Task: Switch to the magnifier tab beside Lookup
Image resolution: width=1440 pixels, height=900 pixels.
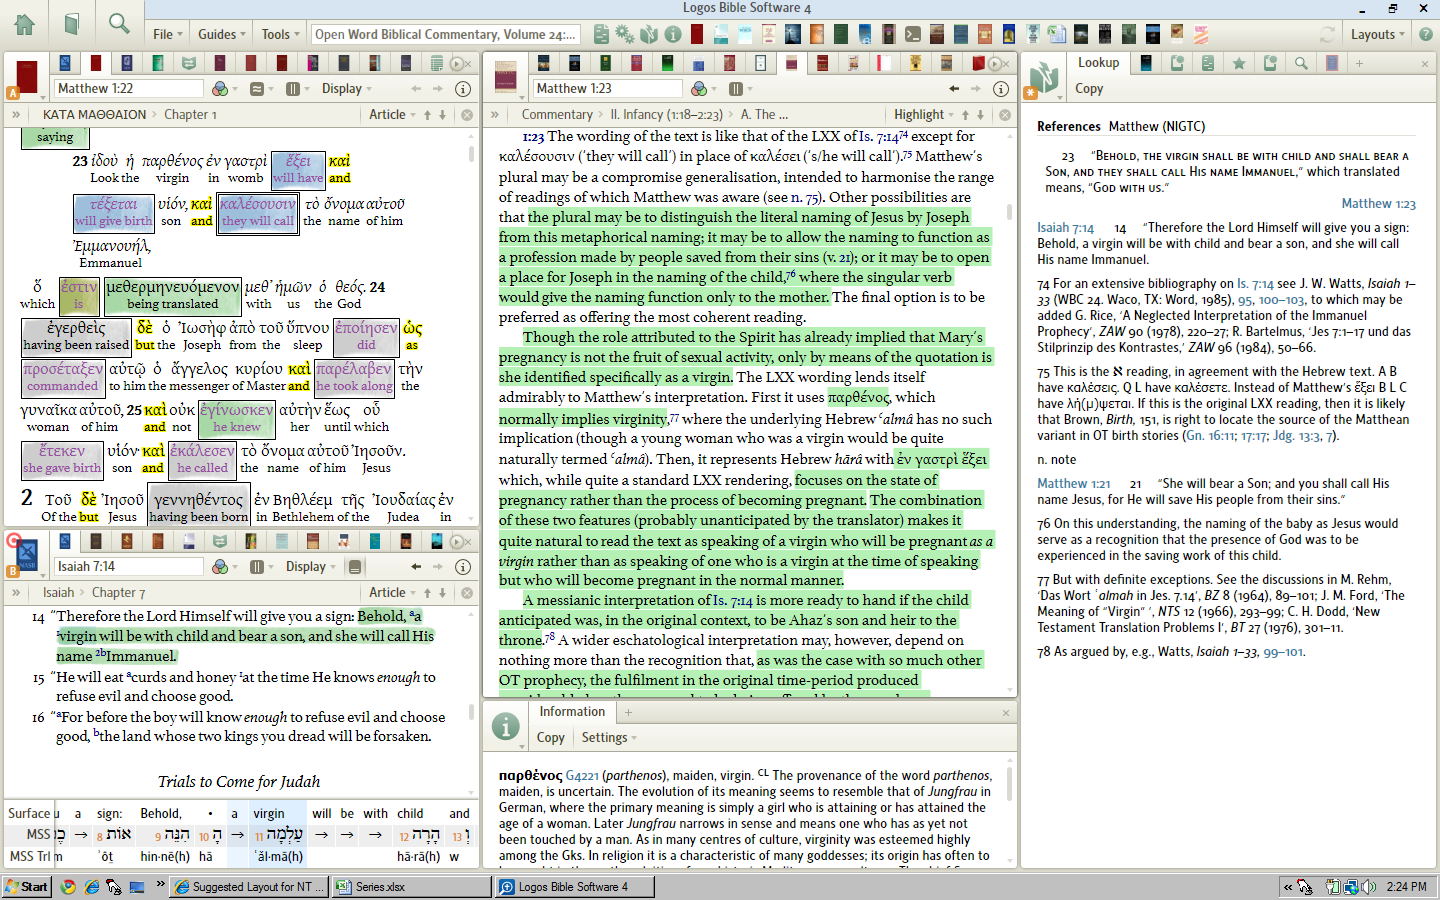Action: (1301, 63)
